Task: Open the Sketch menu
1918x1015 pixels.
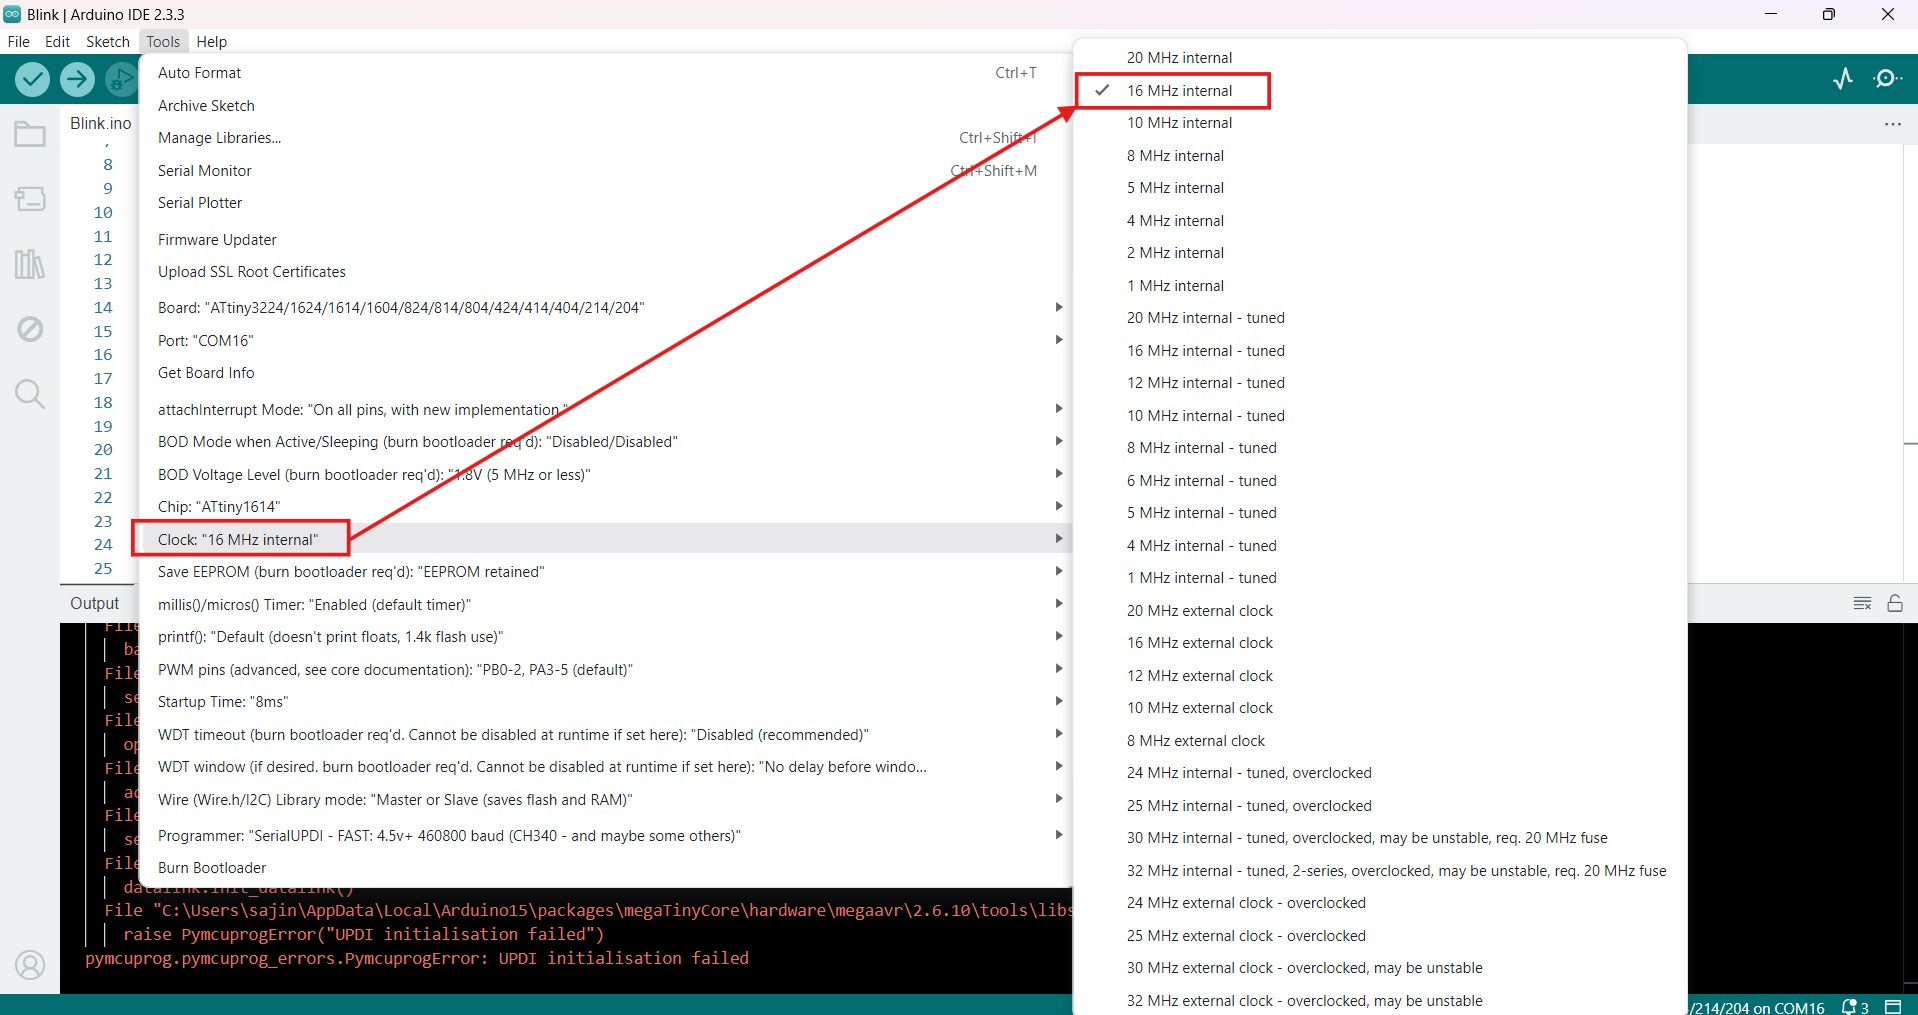Action: click(108, 42)
